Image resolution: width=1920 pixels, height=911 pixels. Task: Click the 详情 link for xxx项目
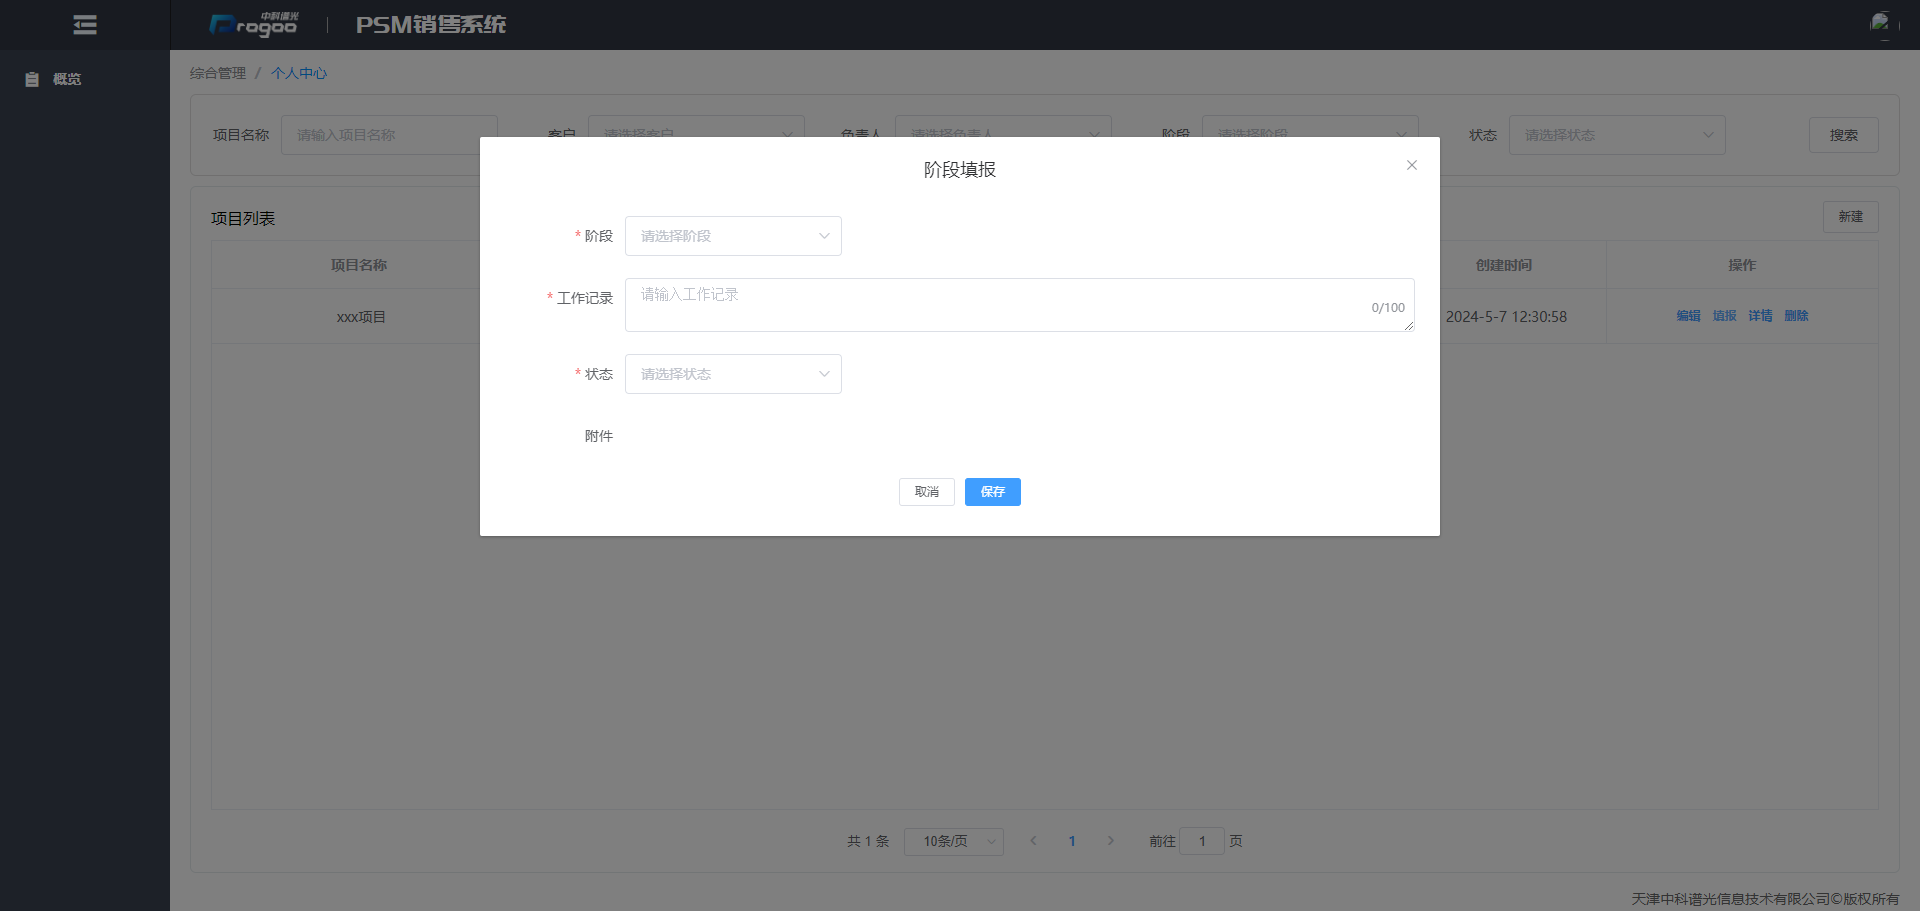(1760, 316)
